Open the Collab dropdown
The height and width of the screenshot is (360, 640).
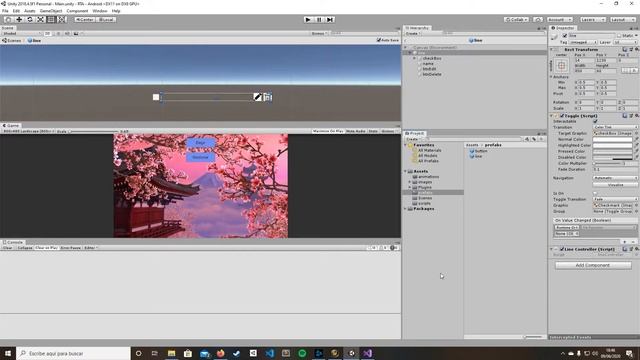tap(516, 20)
